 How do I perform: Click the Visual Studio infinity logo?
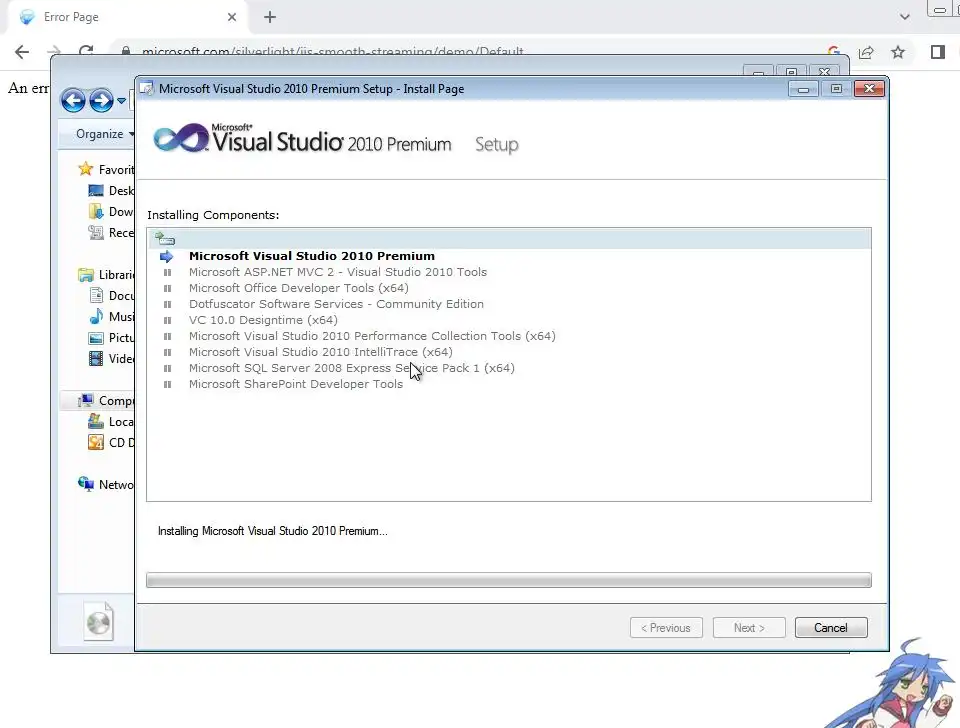pos(181,138)
